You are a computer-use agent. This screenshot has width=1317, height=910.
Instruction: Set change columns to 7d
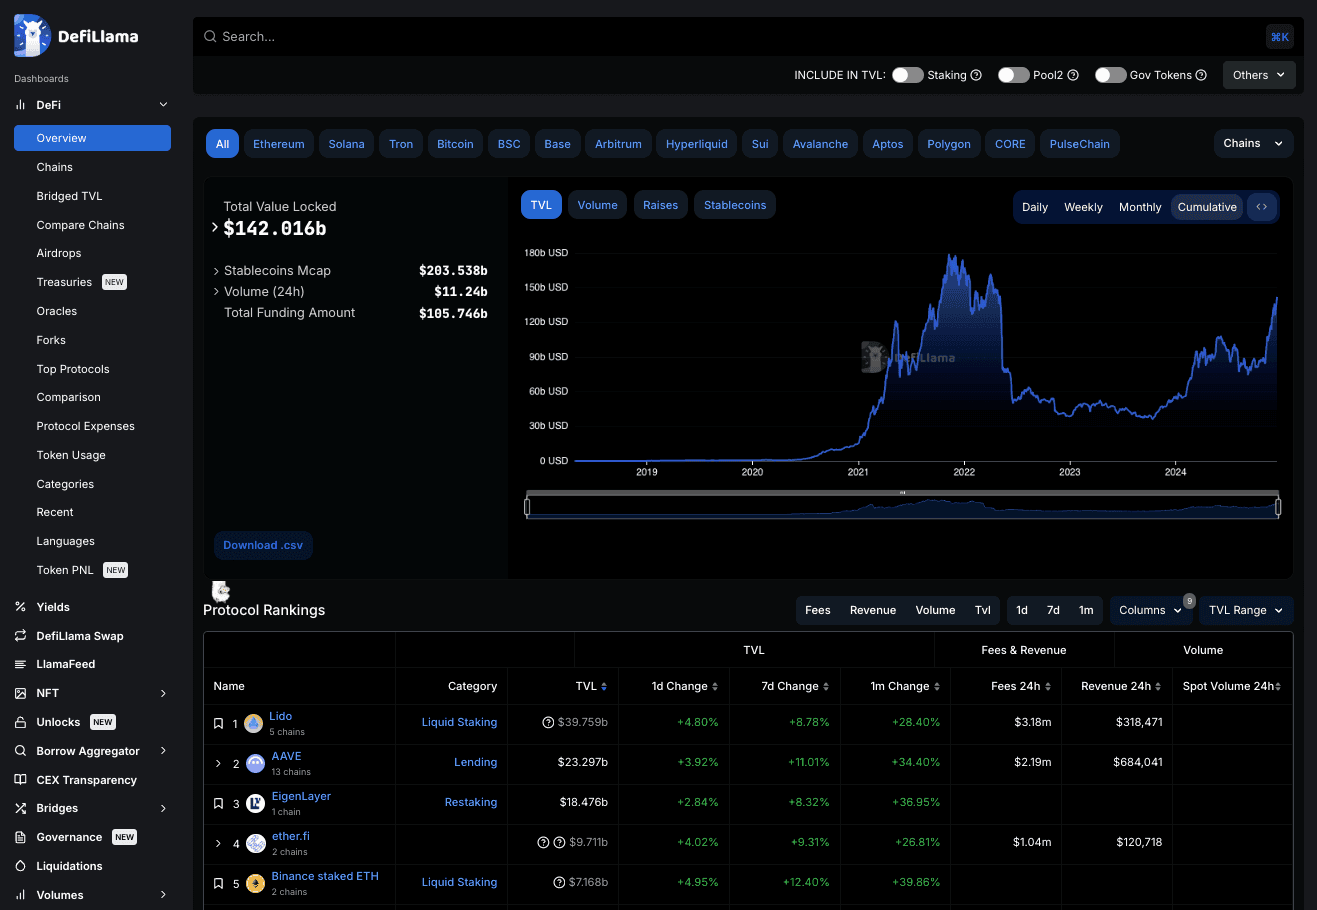coord(1053,610)
